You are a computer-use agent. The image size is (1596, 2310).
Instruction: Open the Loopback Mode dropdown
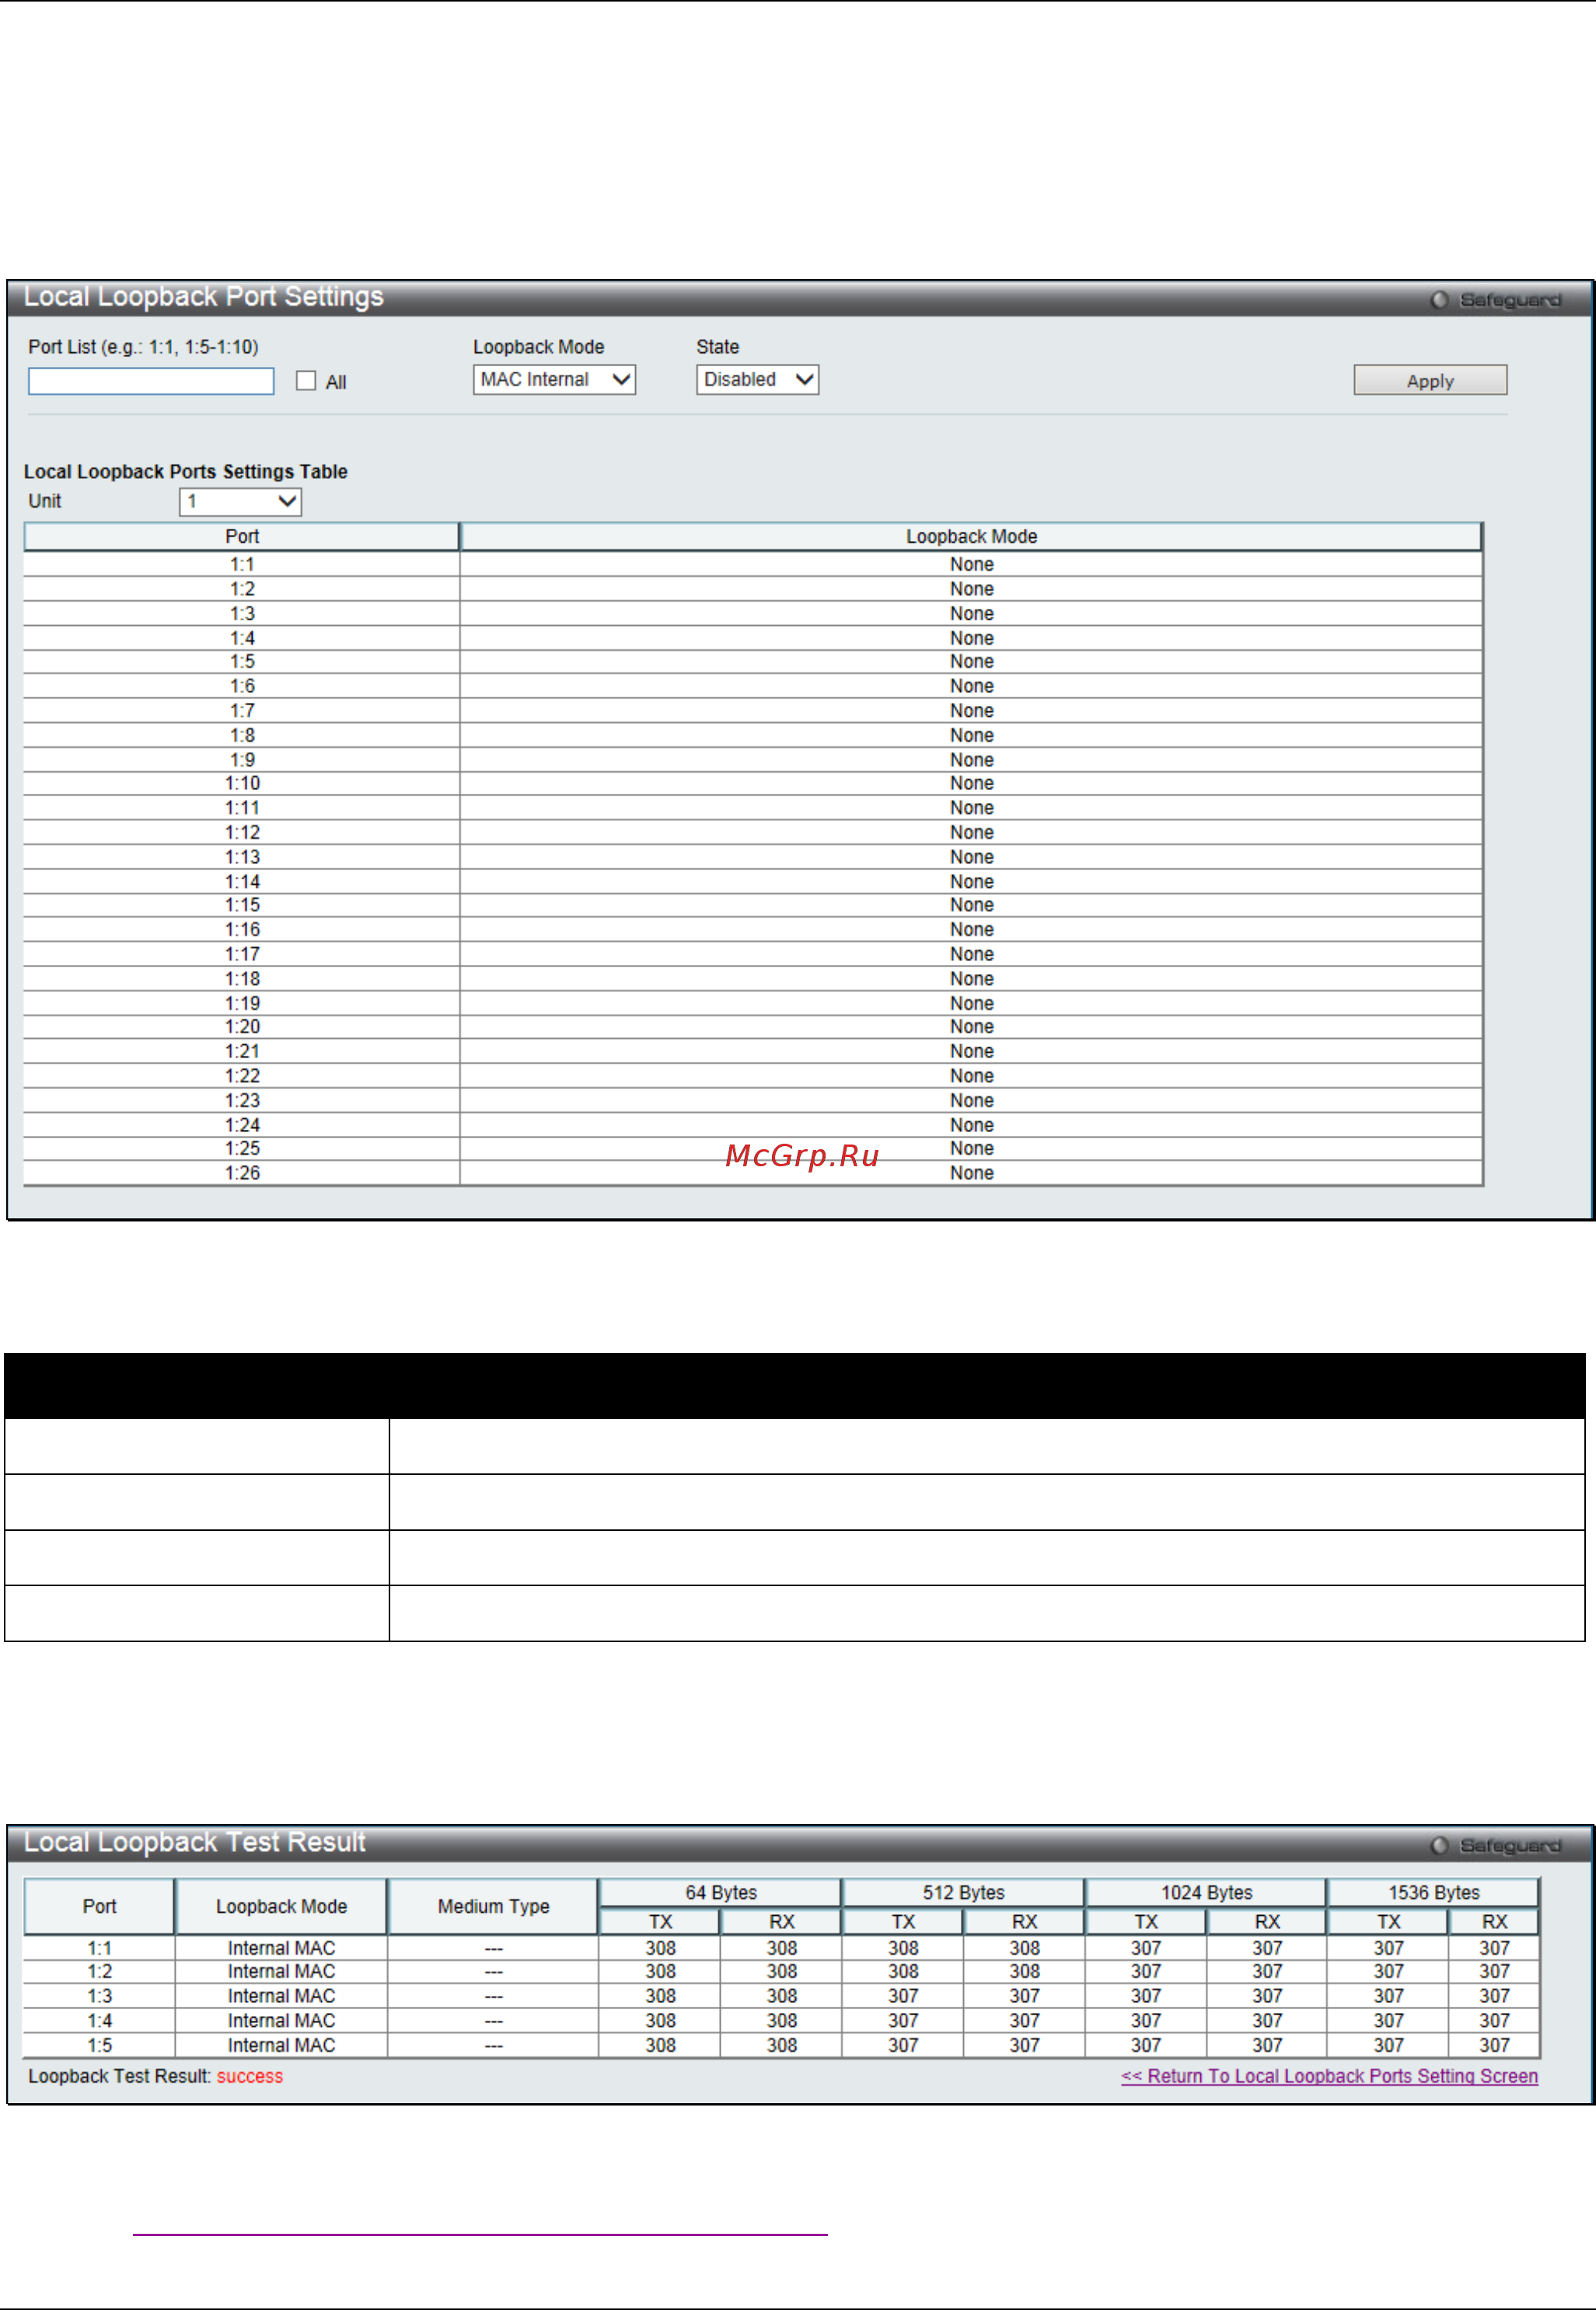554,380
